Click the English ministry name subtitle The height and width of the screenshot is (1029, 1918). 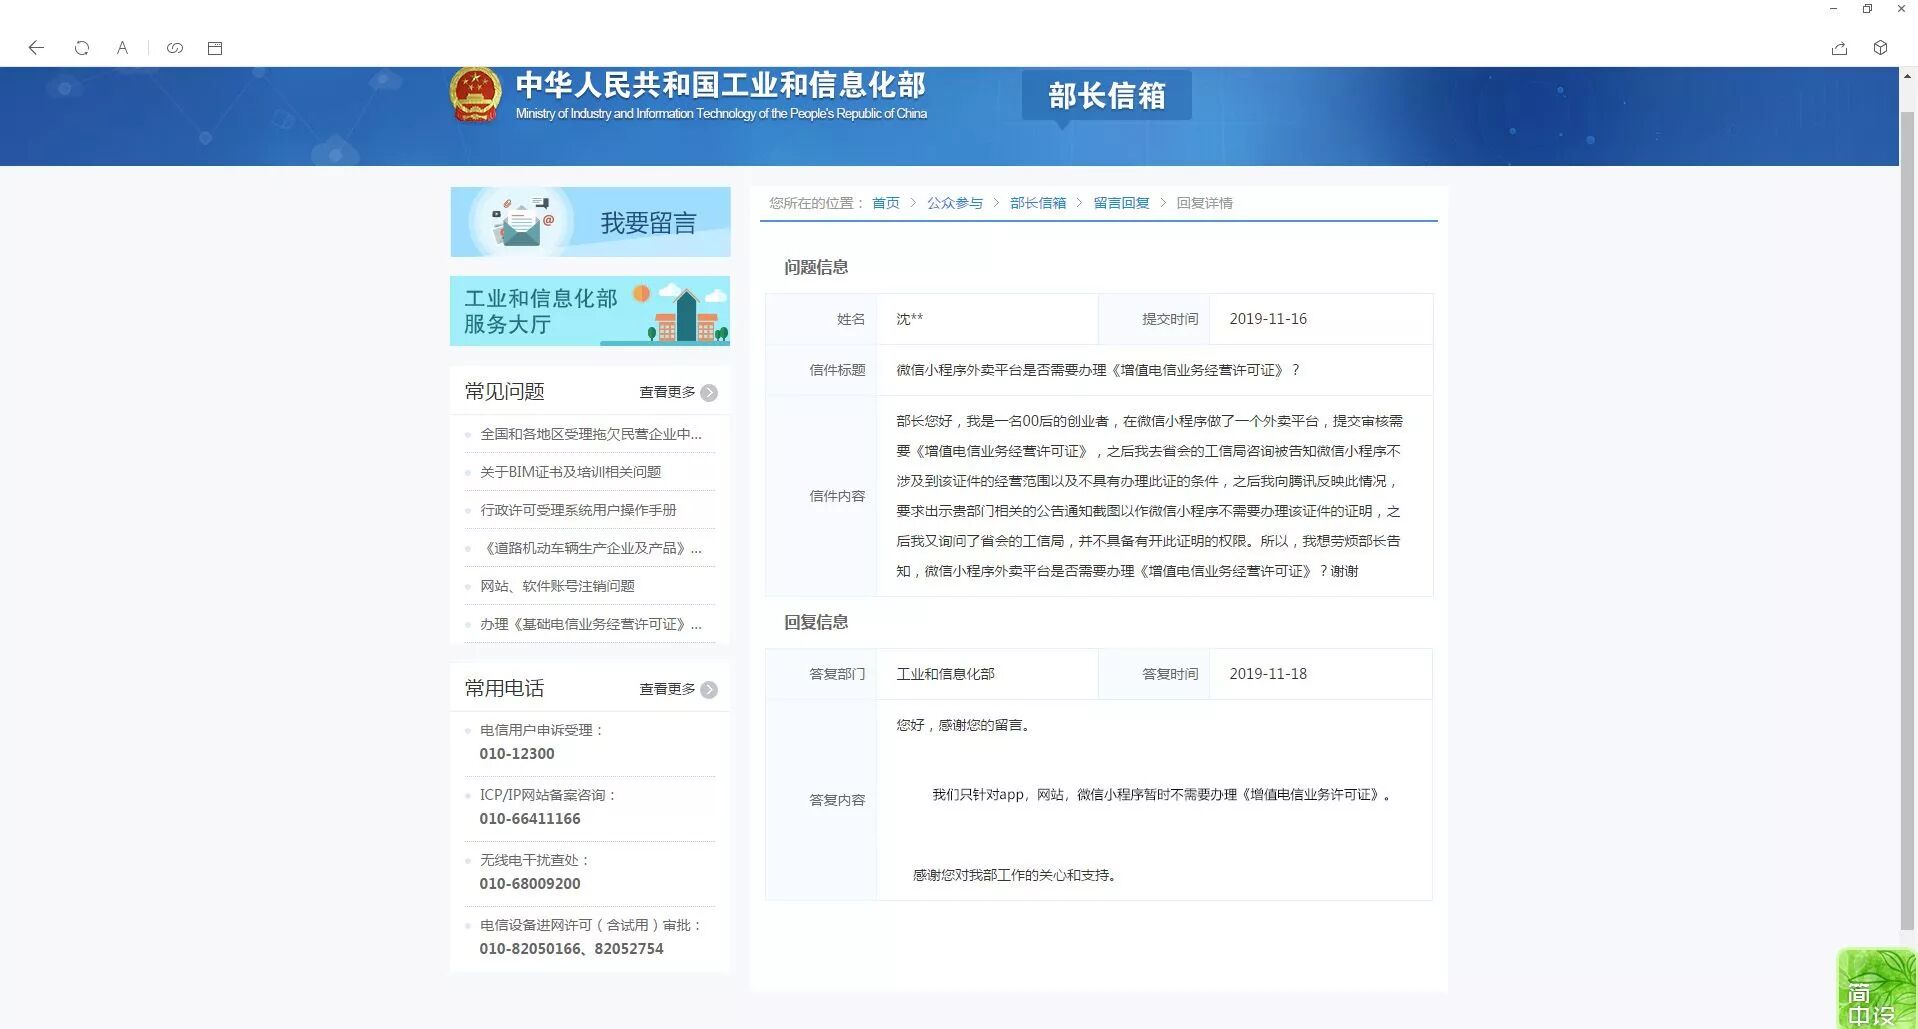click(x=721, y=114)
